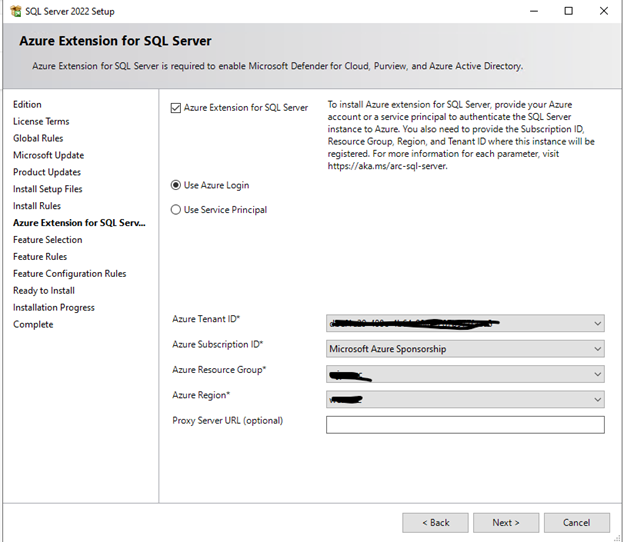624x542 pixels.
Task: Go to the License Terms step
Action: point(41,121)
